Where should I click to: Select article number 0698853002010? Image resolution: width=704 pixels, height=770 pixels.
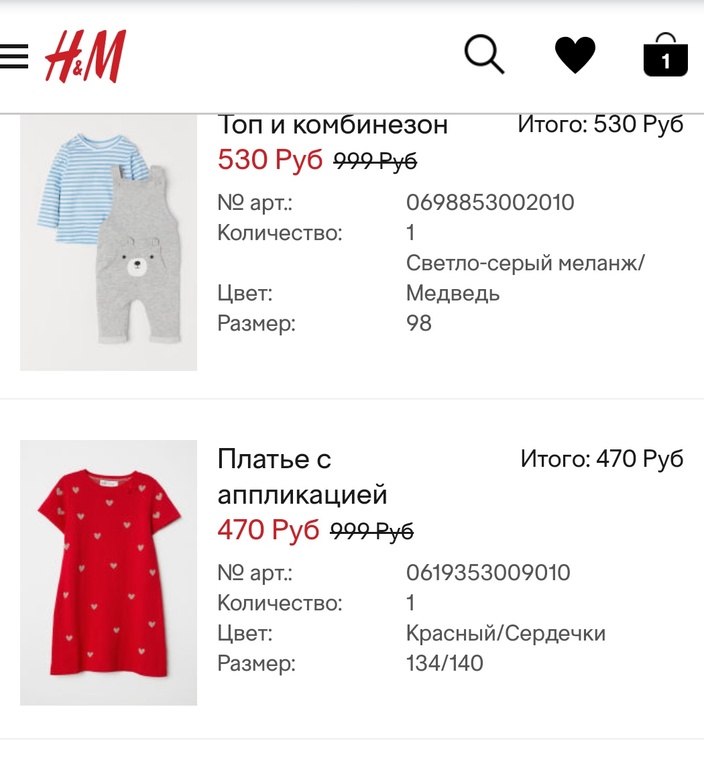tap(490, 202)
